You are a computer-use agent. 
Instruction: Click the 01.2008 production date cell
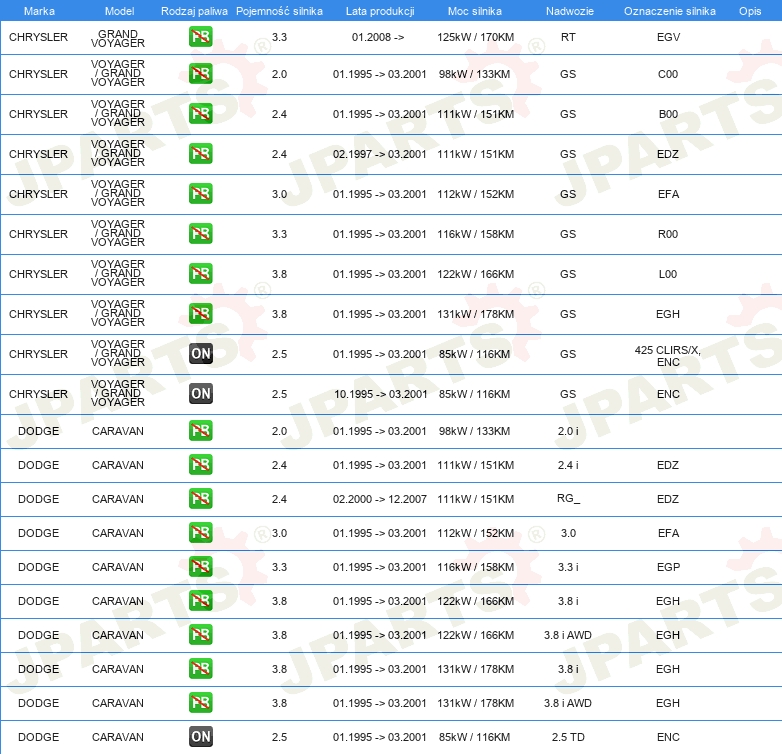[x=378, y=38]
